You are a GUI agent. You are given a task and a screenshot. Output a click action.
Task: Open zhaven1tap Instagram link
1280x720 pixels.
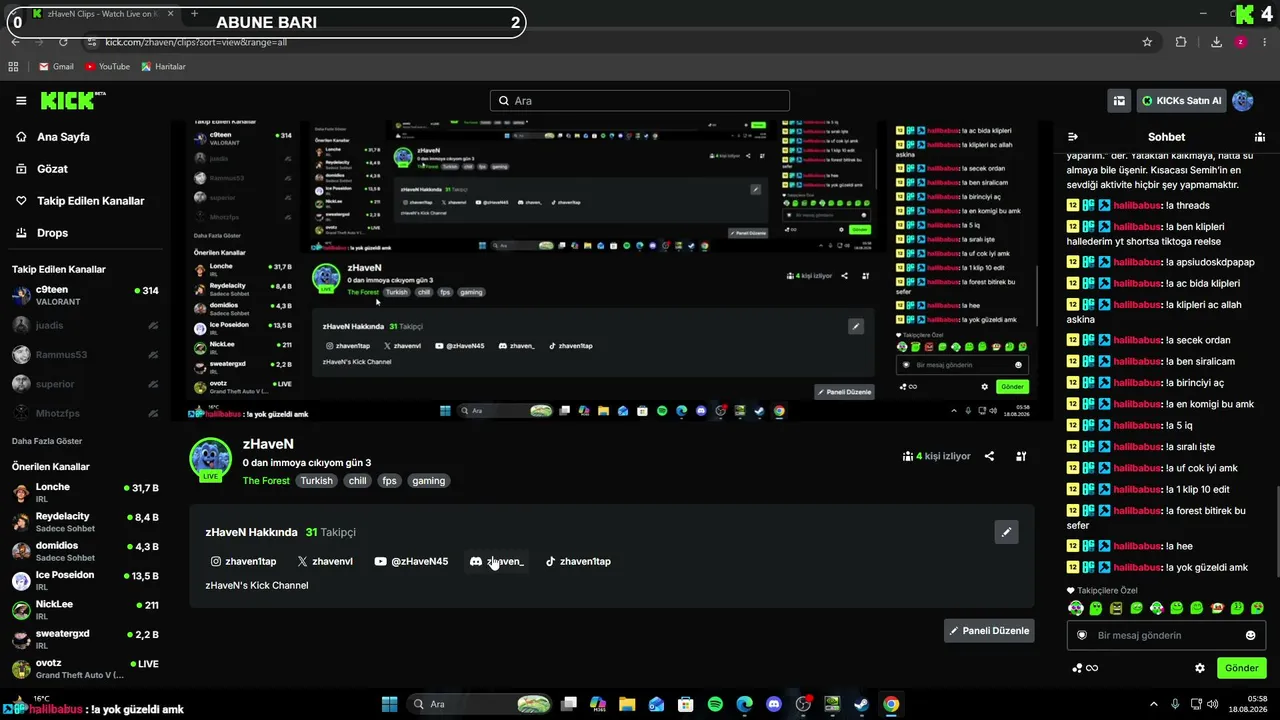tap(243, 561)
